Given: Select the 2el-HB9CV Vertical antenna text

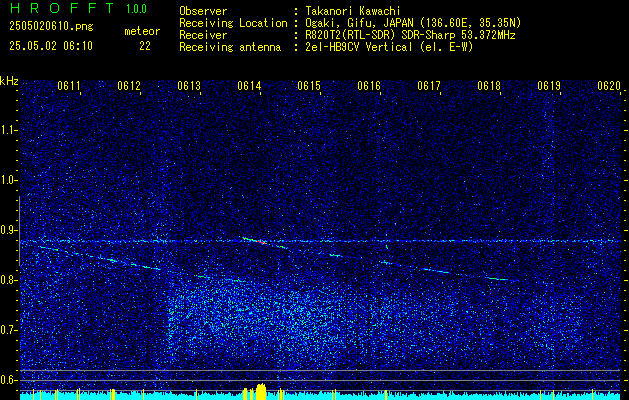Looking at the screenshot, I should (389, 47).
